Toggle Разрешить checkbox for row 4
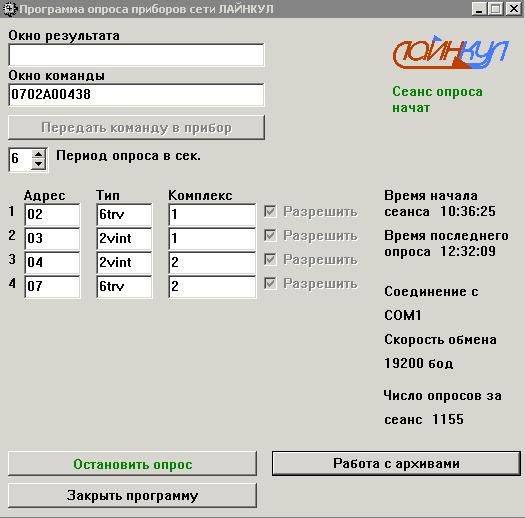Screen dimensions: 525x518 pos(270,283)
